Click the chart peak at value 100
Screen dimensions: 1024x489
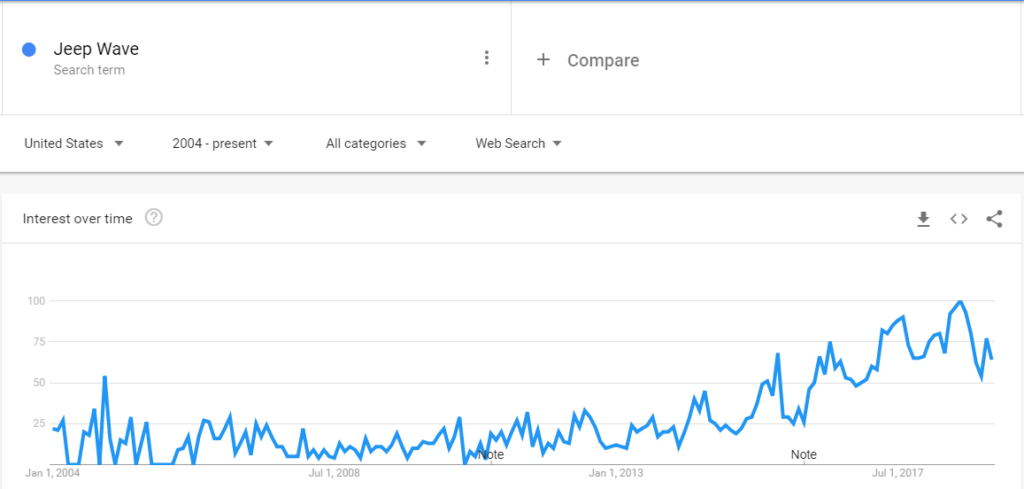(960, 302)
